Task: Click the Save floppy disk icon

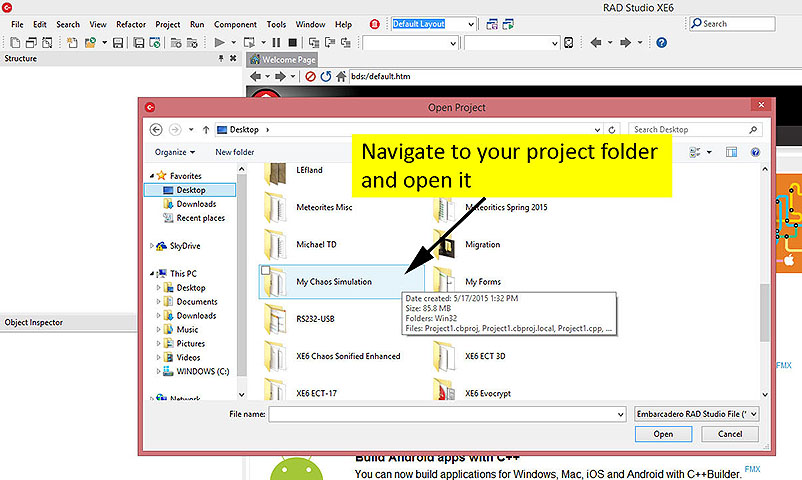Action: pyautogui.click(x=118, y=42)
